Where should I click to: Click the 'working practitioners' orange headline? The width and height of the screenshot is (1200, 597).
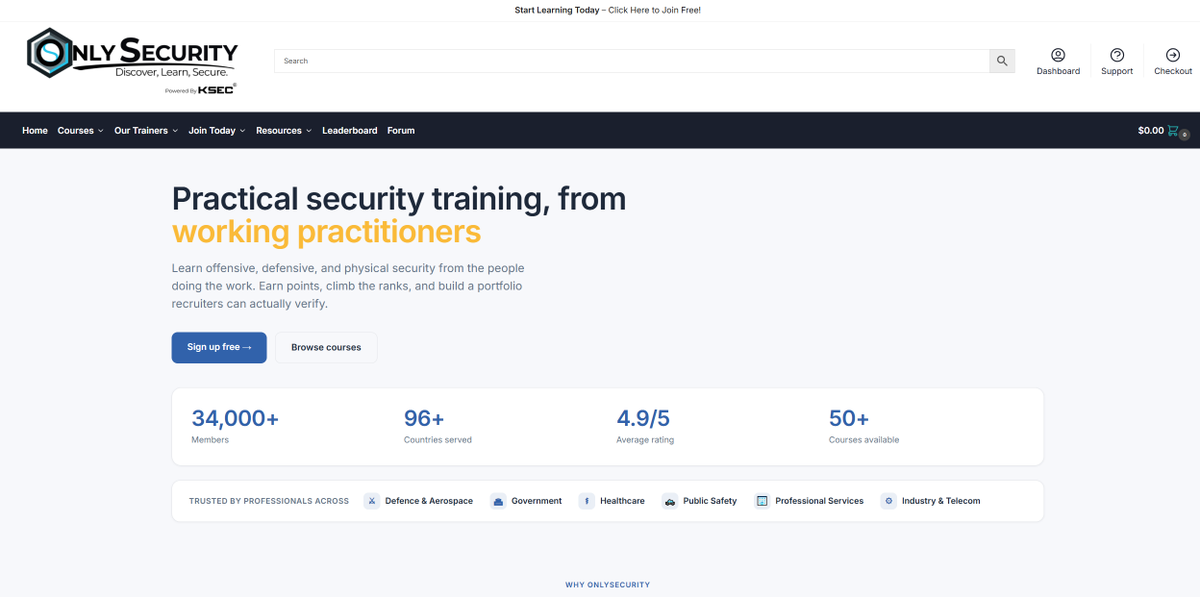[326, 232]
